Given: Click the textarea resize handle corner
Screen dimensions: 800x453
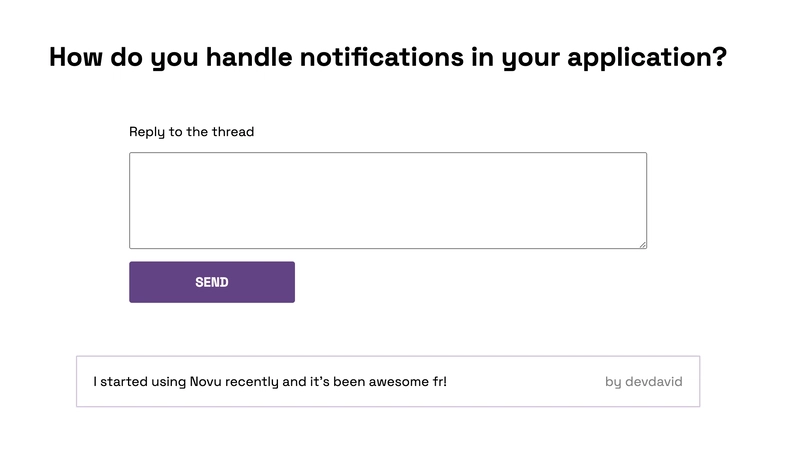Looking at the screenshot, I should click(643, 245).
